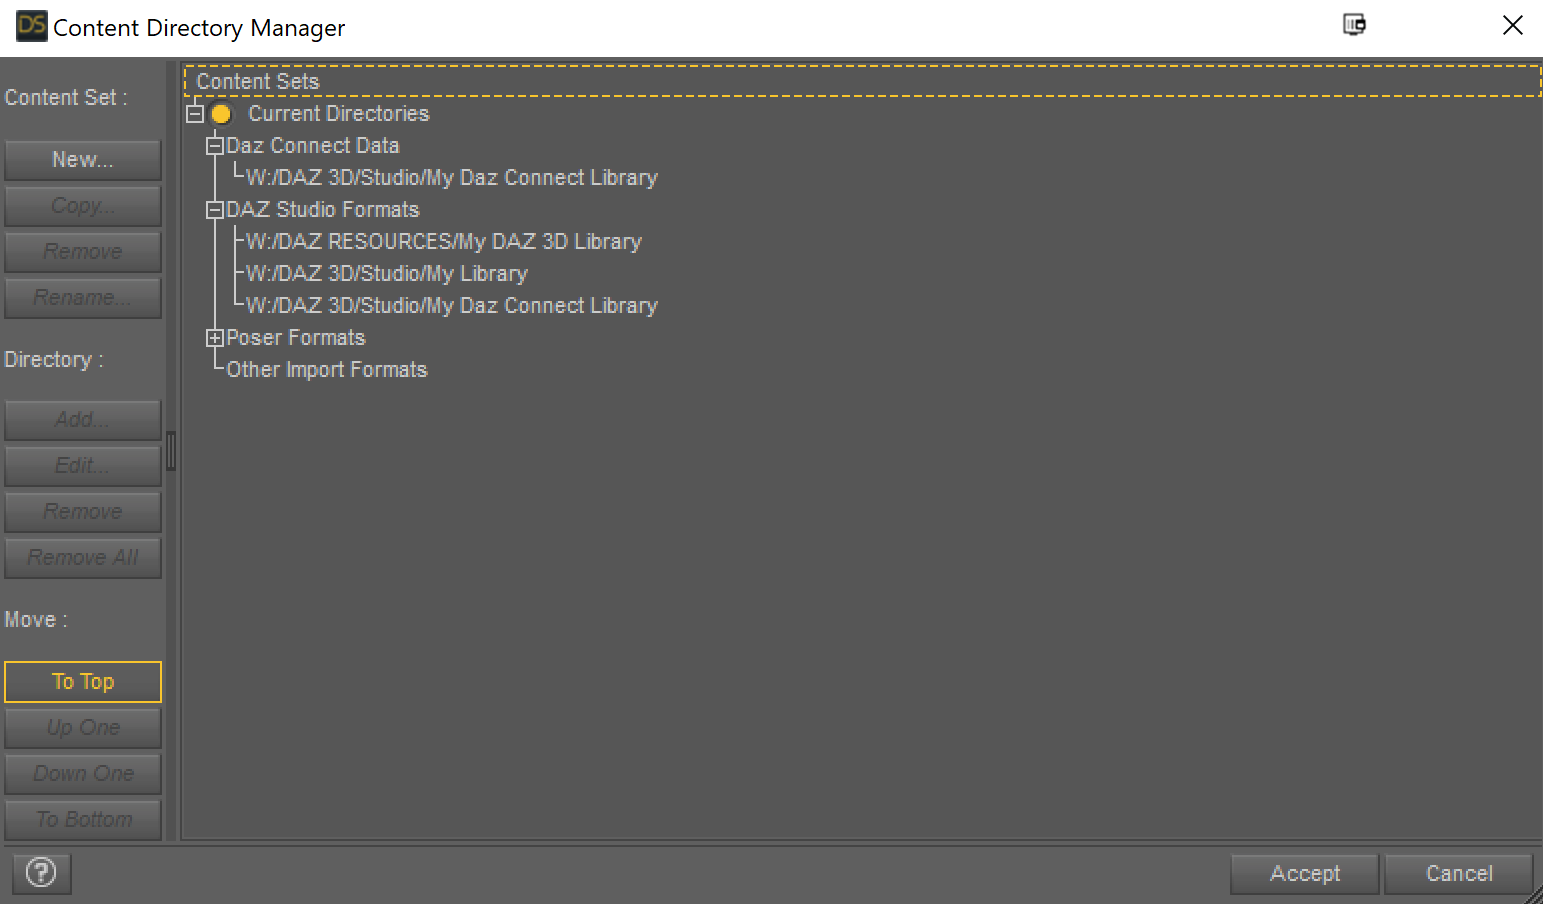Click the Down One button
Viewport: 1543px width, 904px height.
tap(83, 774)
